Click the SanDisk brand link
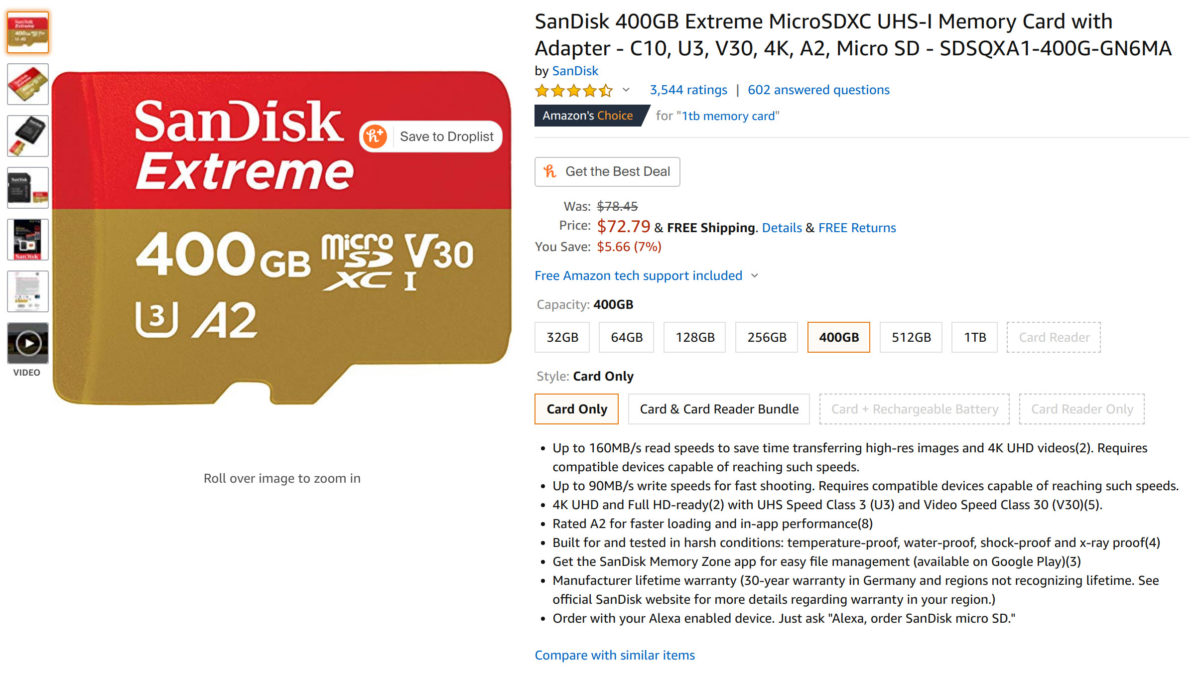 pyautogui.click(x=575, y=71)
